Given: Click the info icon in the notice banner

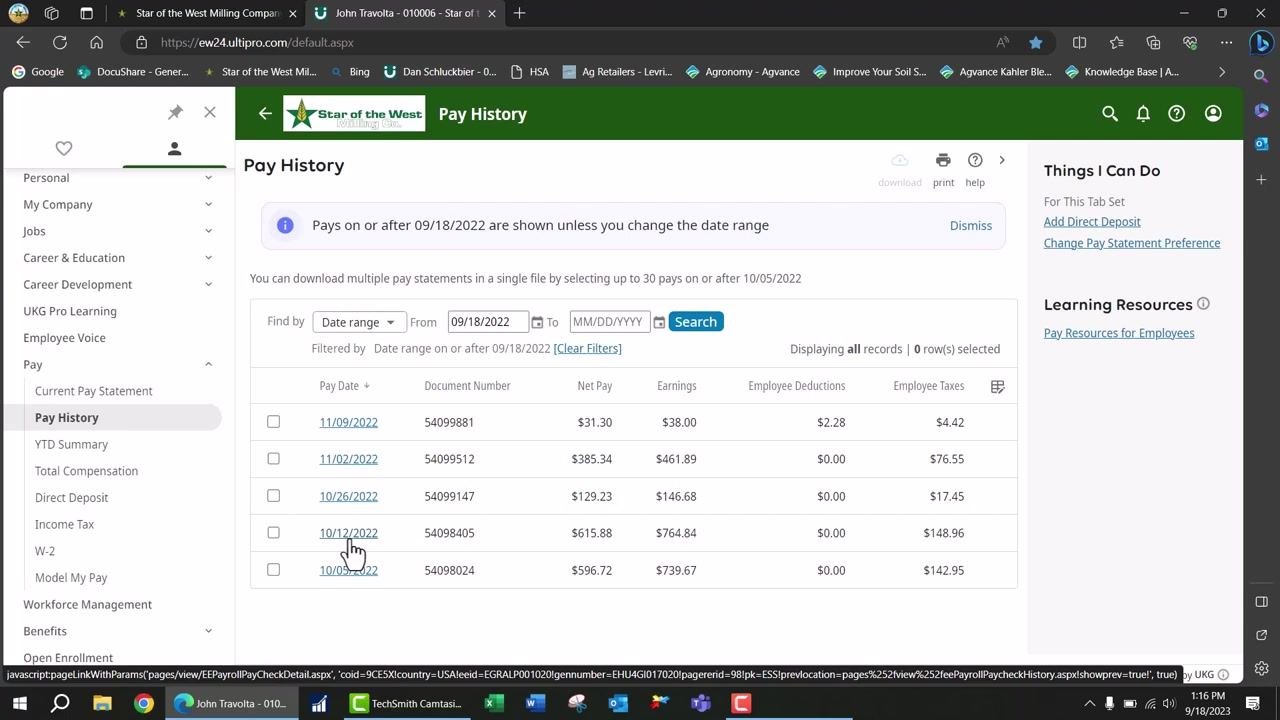Looking at the screenshot, I should pyautogui.click(x=285, y=225).
